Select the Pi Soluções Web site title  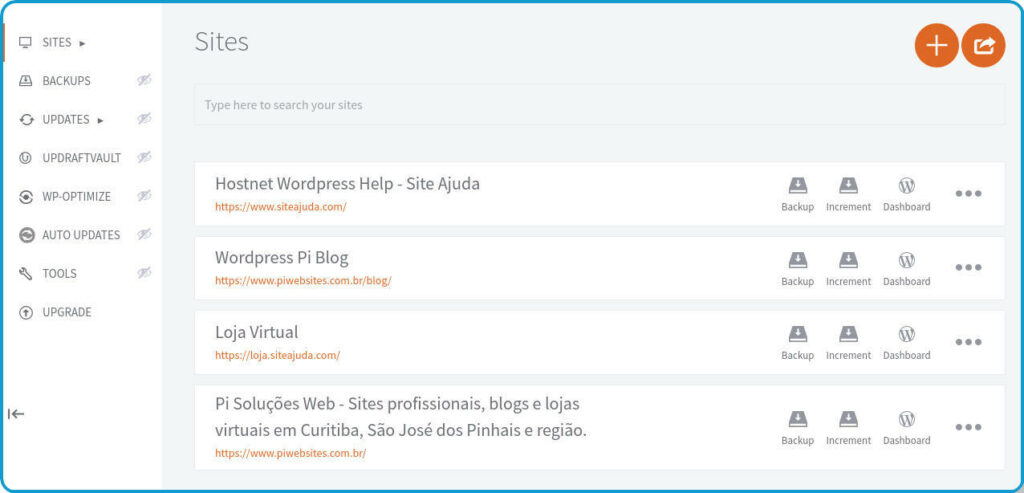pyautogui.click(x=401, y=418)
